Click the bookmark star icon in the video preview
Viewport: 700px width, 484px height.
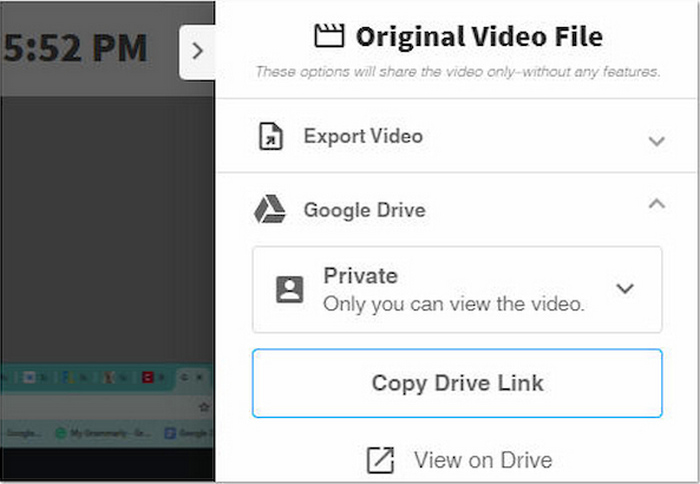tap(205, 407)
